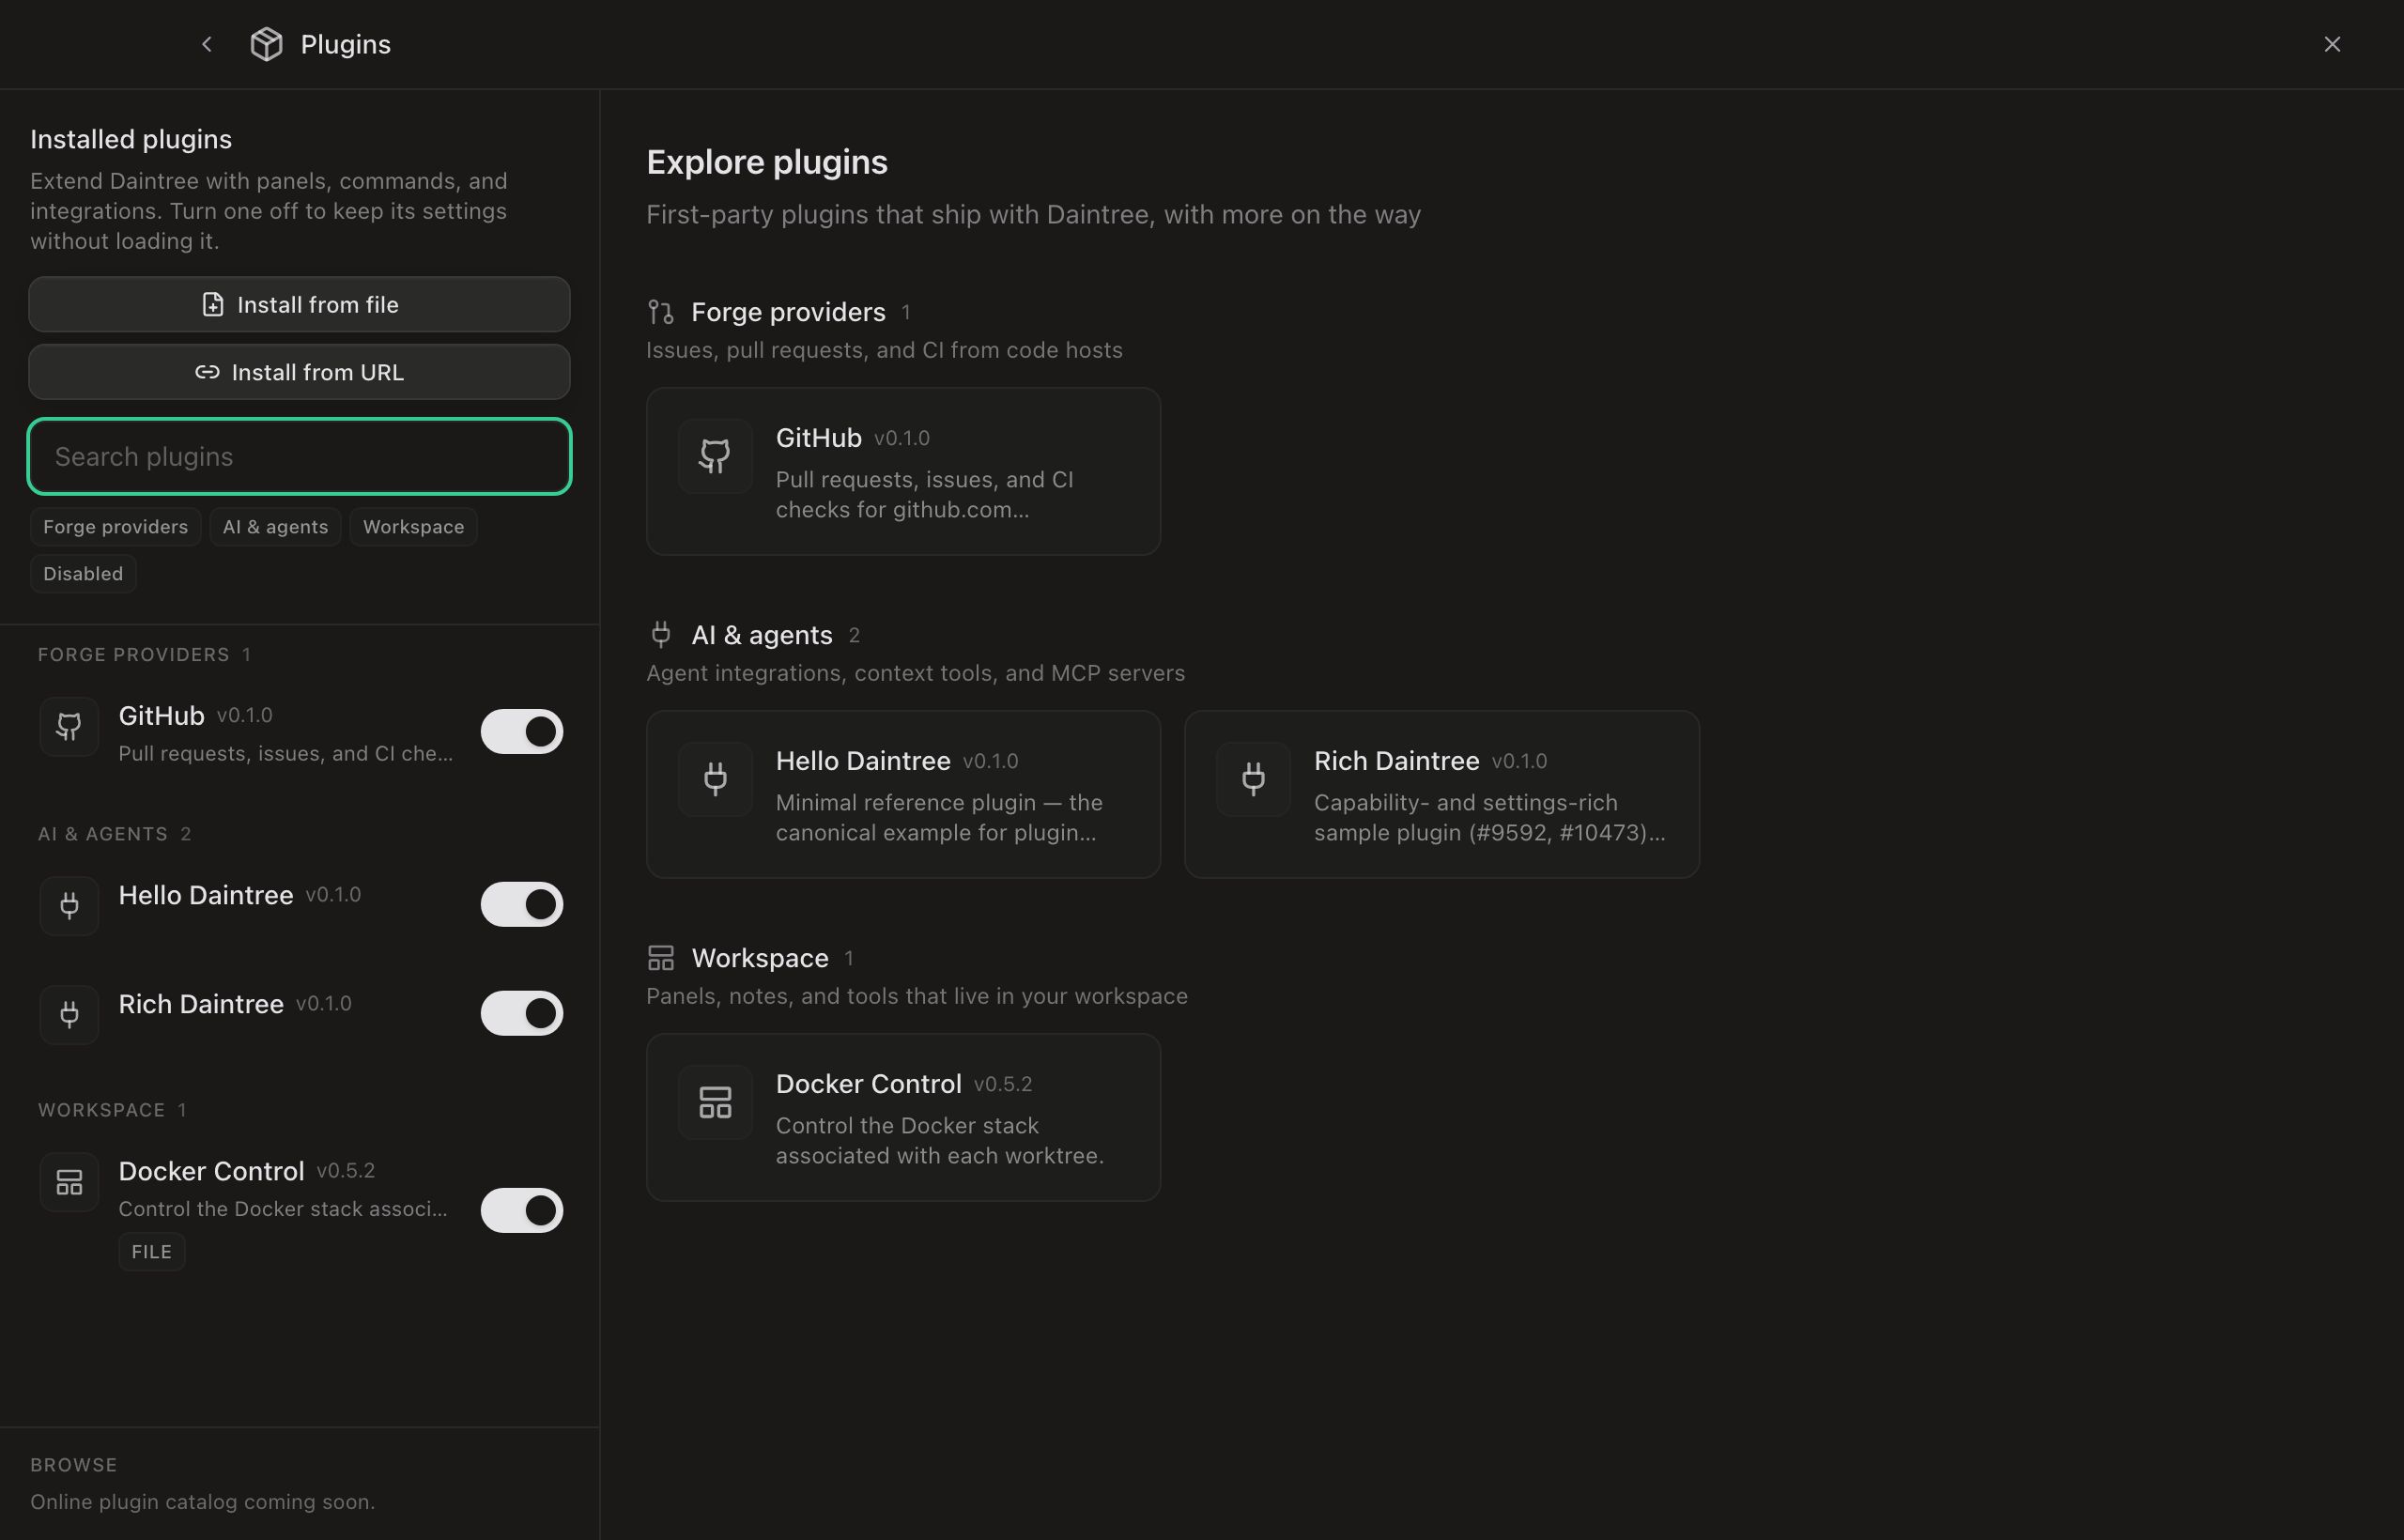Click layout icon on Docker Control card
This screenshot has height=1540, width=2404.
(x=715, y=1102)
